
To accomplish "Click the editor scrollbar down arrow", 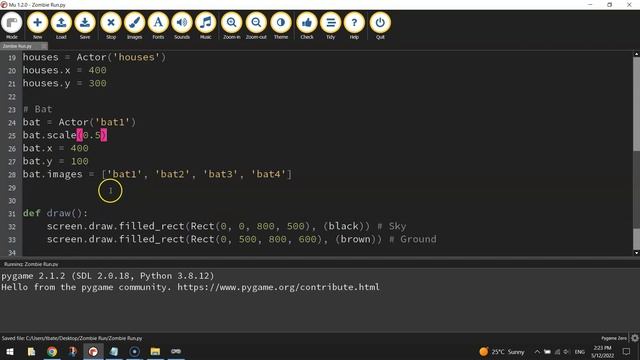I will pyautogui.click(x=636, y=253).
